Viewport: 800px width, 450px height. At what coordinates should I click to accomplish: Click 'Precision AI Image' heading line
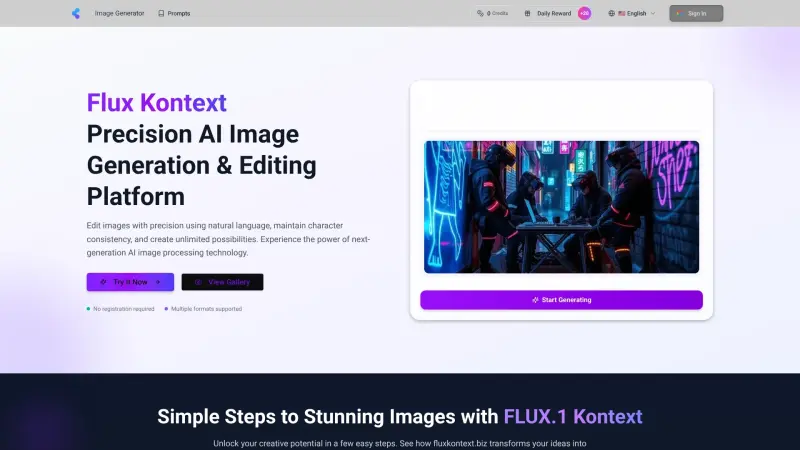(193, 134)
